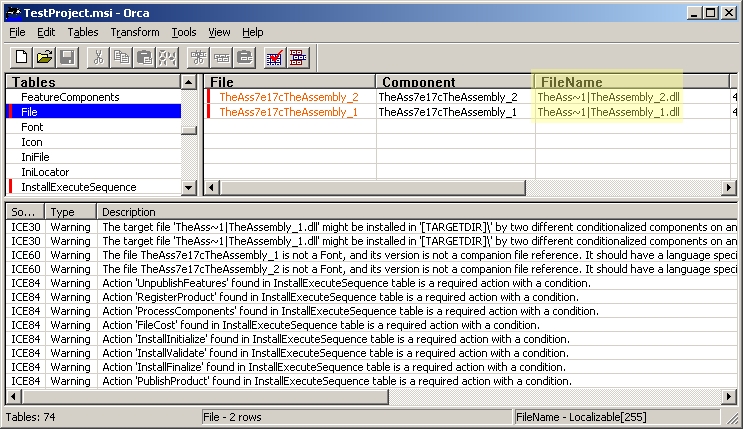This screenshot has height=429, width=743.
Task: Open the Help menu
Action: coord(253,32)
